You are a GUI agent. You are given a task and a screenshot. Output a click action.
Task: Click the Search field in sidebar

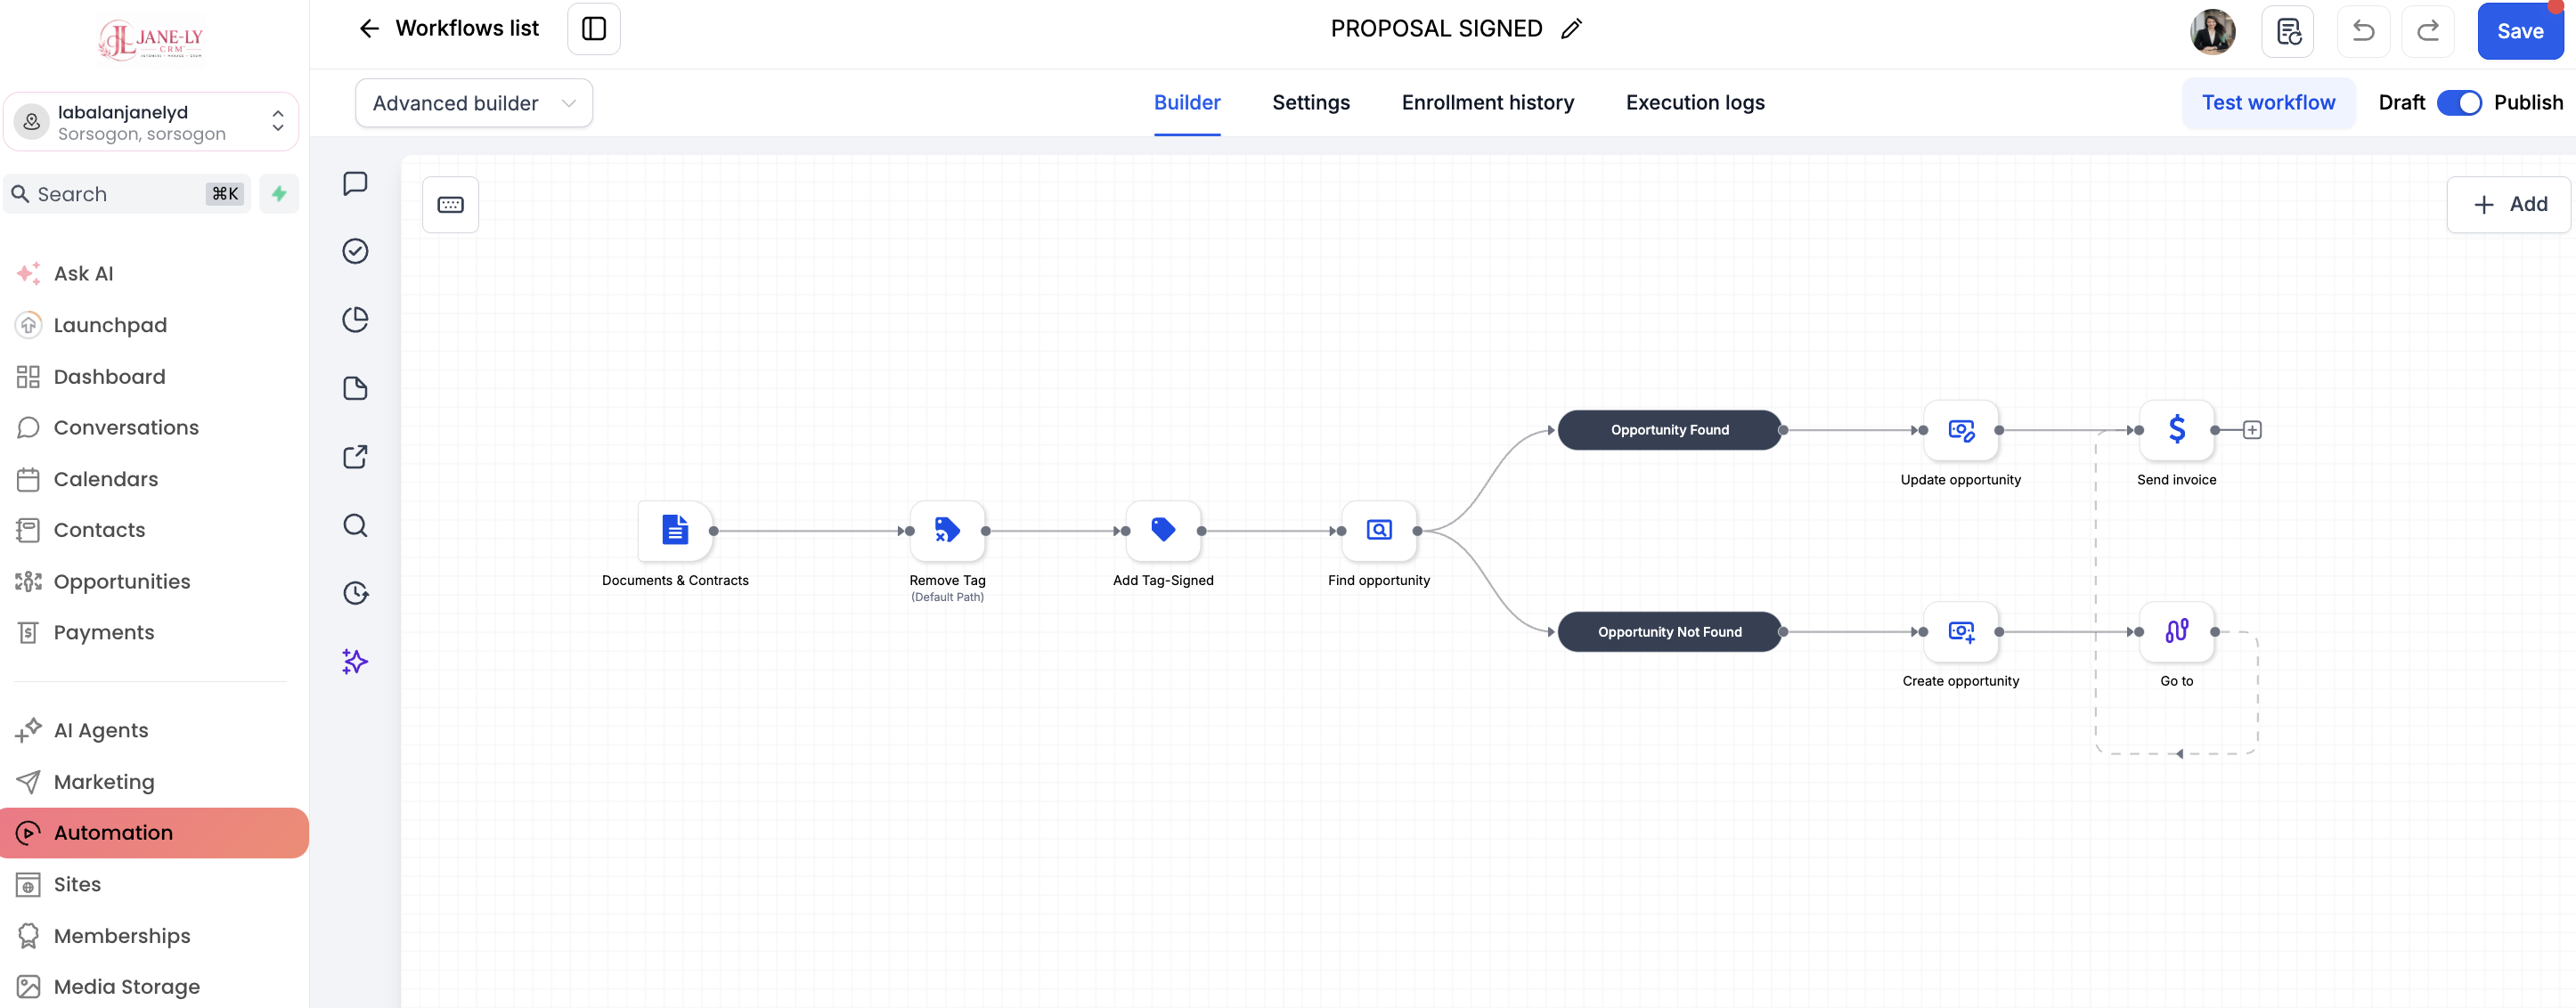pyautogui.click(x=127, y=194)
